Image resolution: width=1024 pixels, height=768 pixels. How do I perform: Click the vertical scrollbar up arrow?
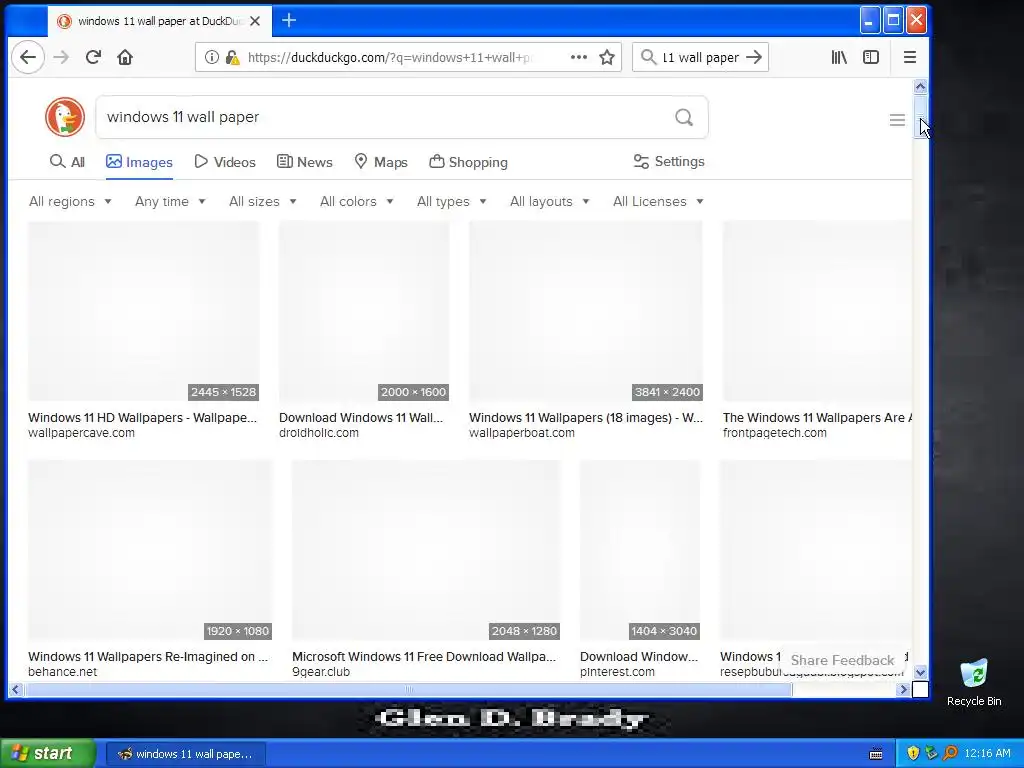(920, 87)
